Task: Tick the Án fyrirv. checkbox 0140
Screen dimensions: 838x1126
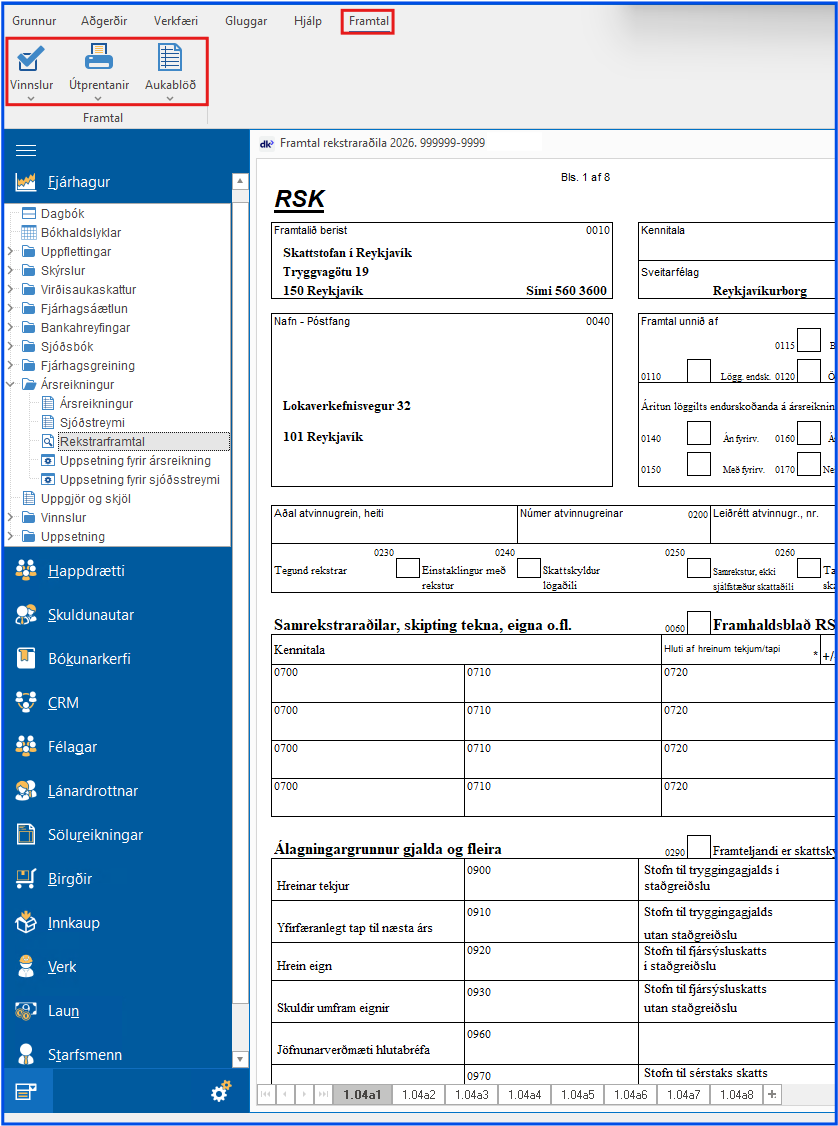Action: pos(699,433)
